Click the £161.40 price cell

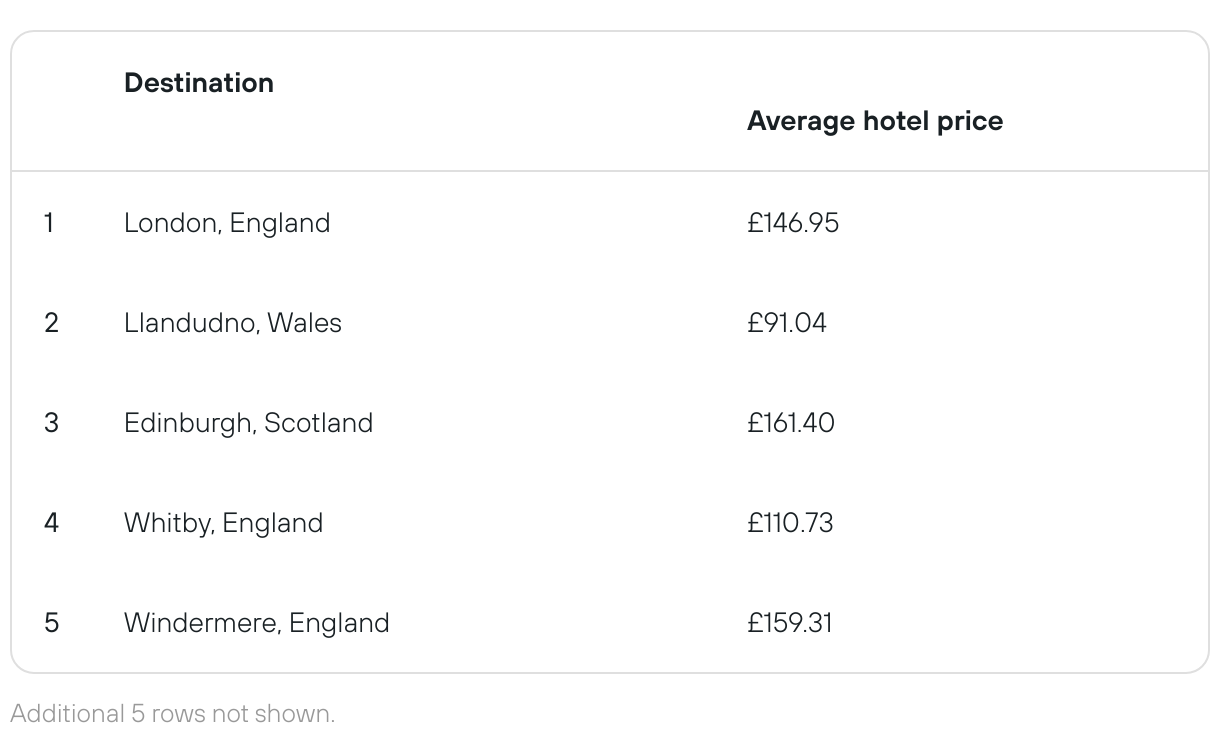click(x=791, y=423)
